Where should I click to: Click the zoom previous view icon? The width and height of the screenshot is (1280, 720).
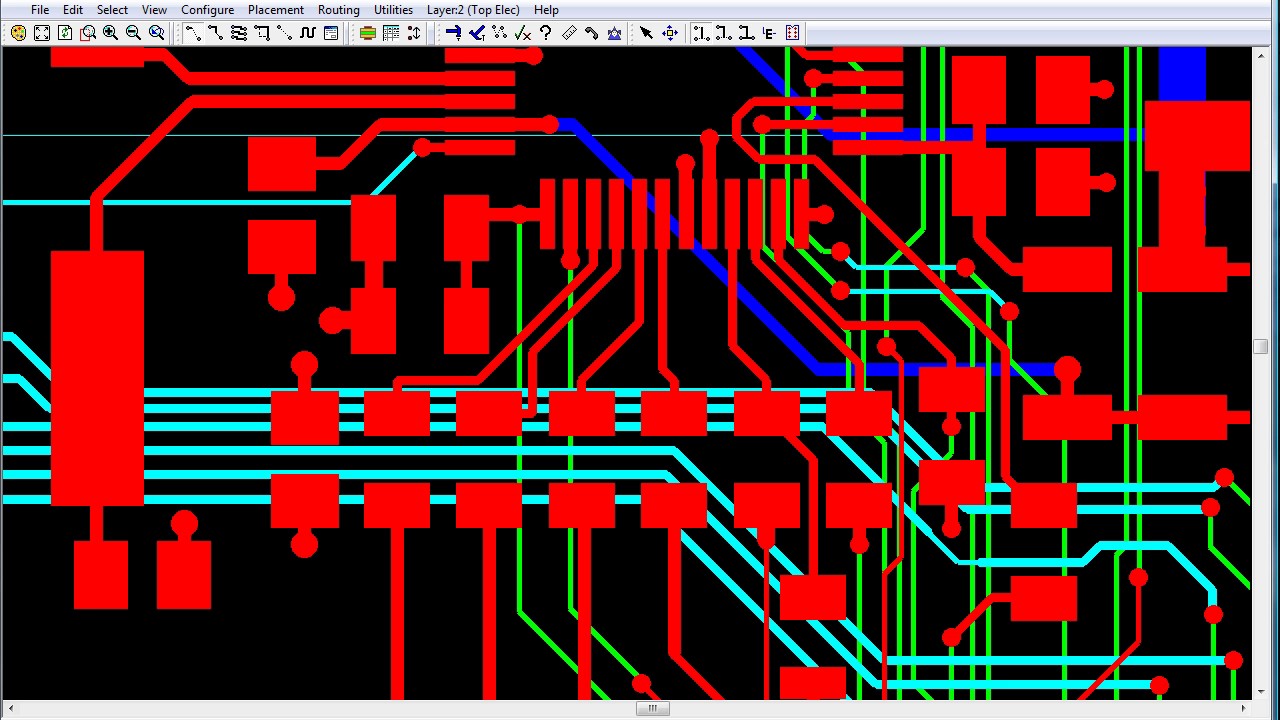156,33
